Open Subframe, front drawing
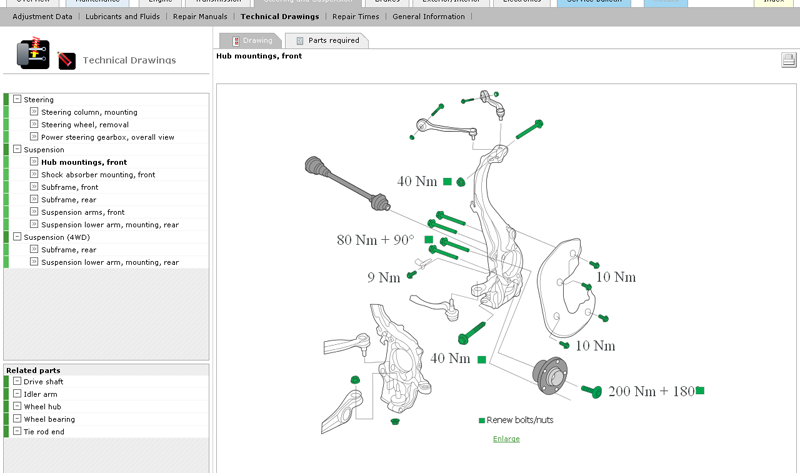800x473 pixels. (70, 187)
